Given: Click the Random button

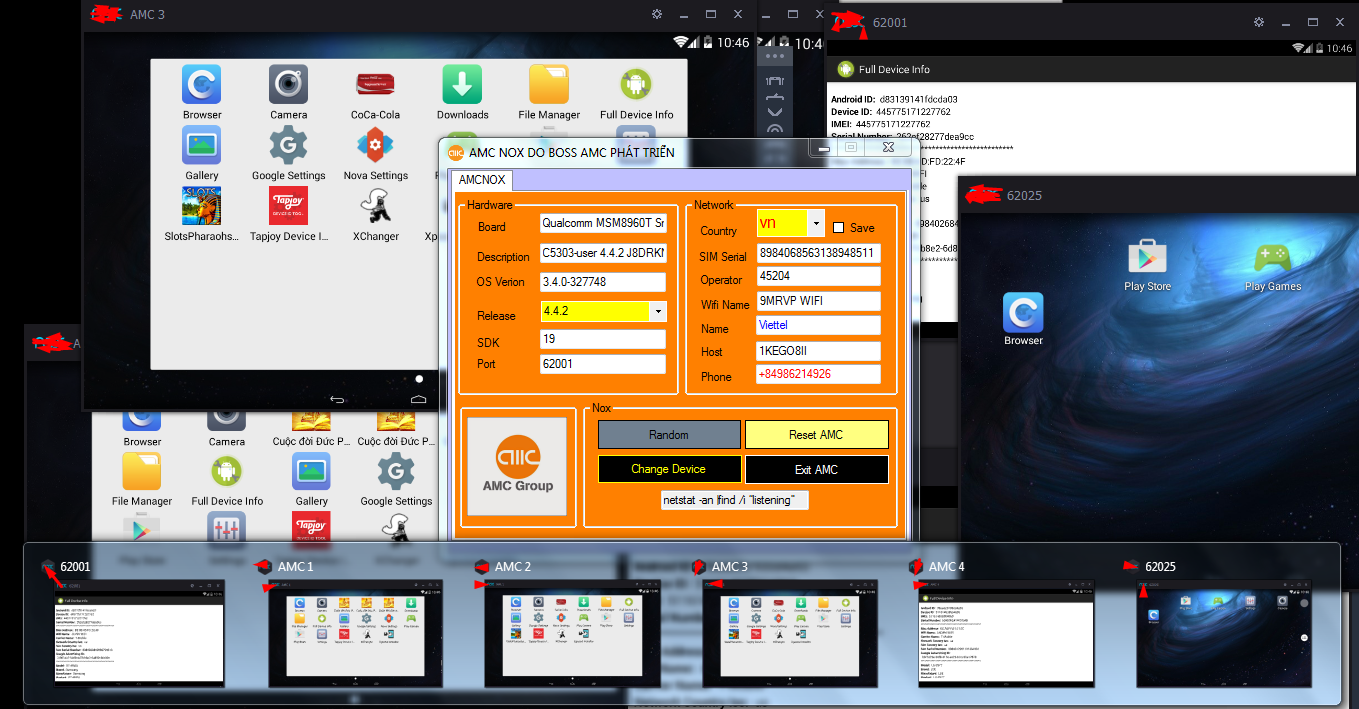Looking at the screenshot, I should [669, 434].
